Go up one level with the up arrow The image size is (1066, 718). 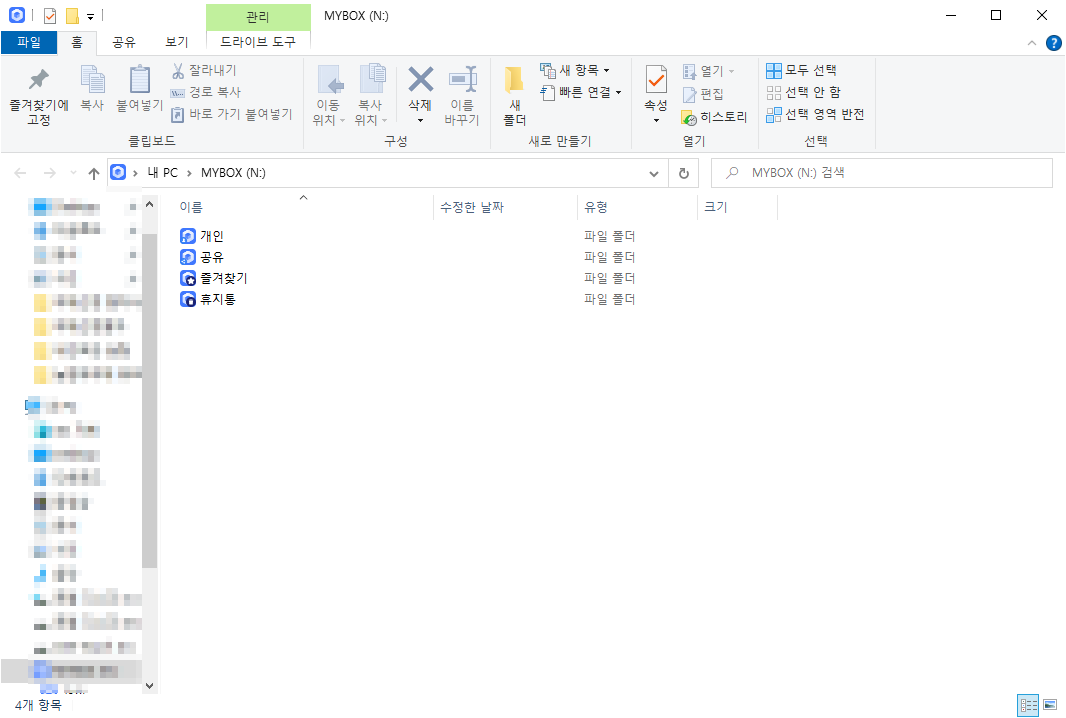click(93, 172)
